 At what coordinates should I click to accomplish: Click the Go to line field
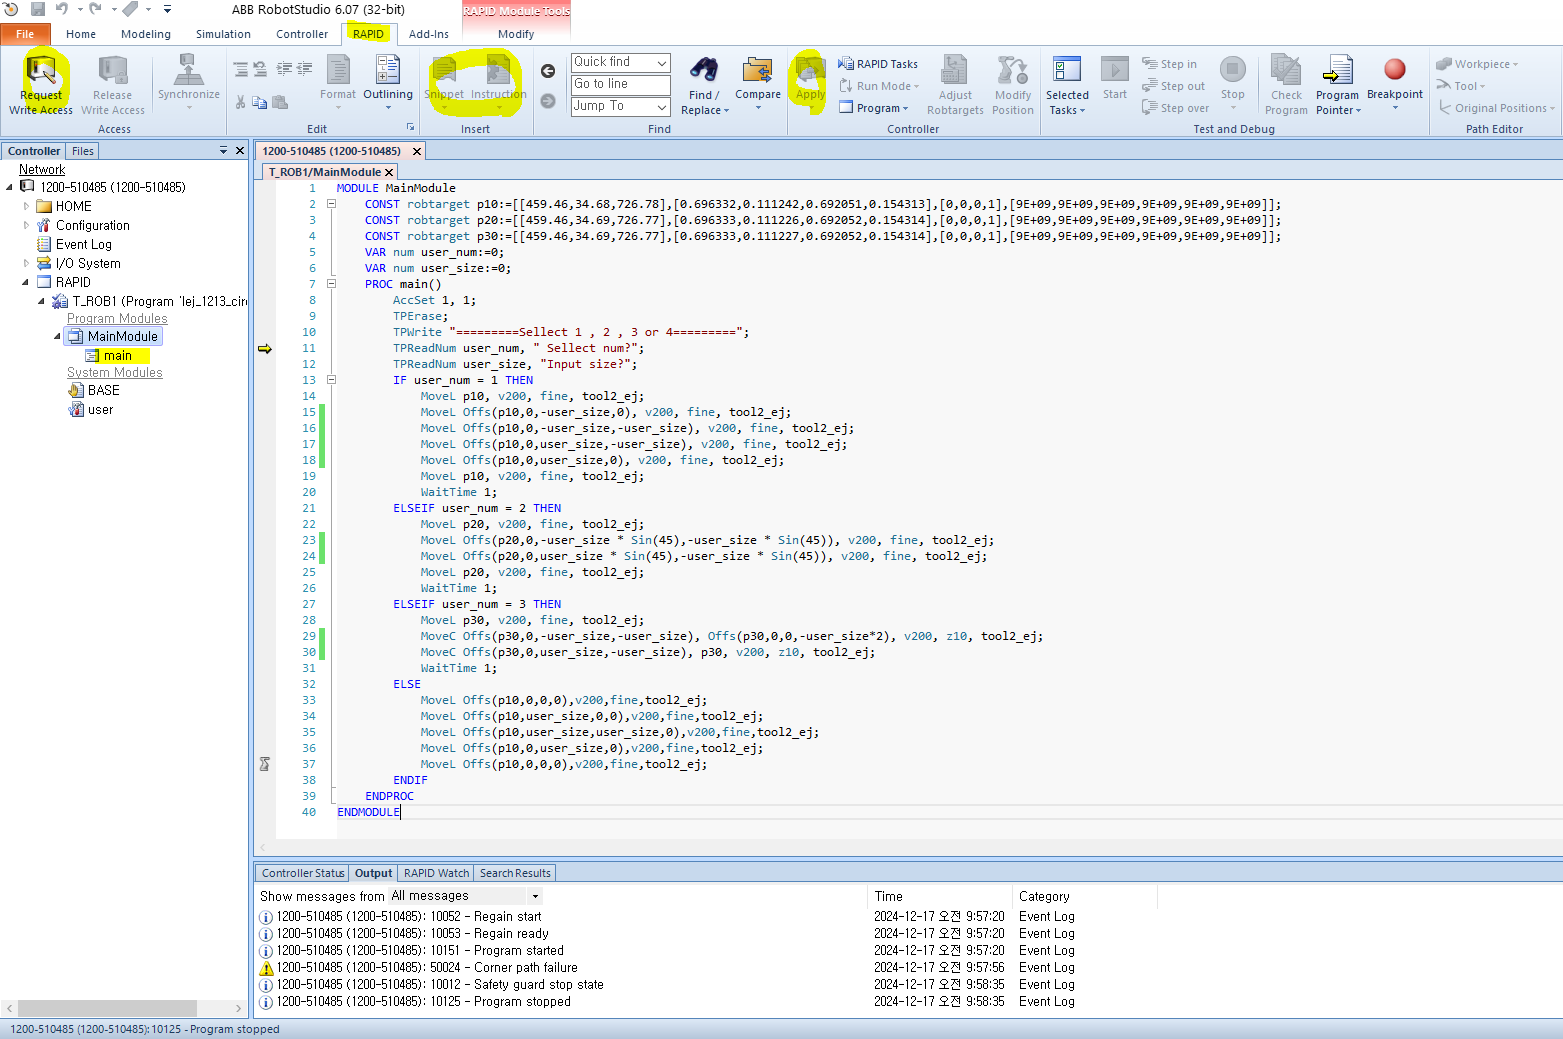pos(620,84)
